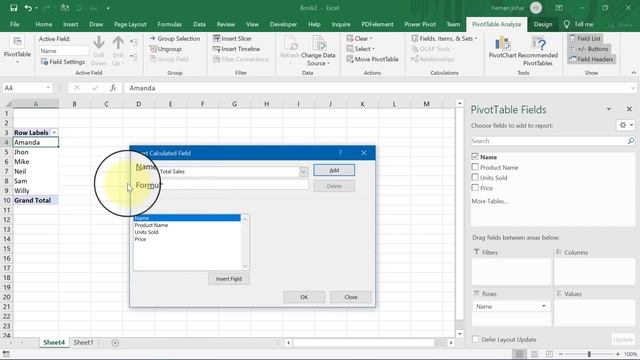
Task: Collapse the ribbon with the chevron
Action: click(633, 73)
